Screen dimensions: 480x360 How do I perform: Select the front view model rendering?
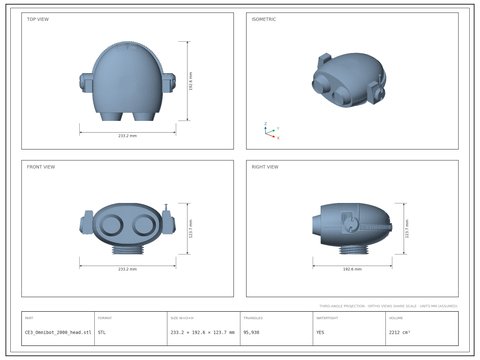coord(128,228)
